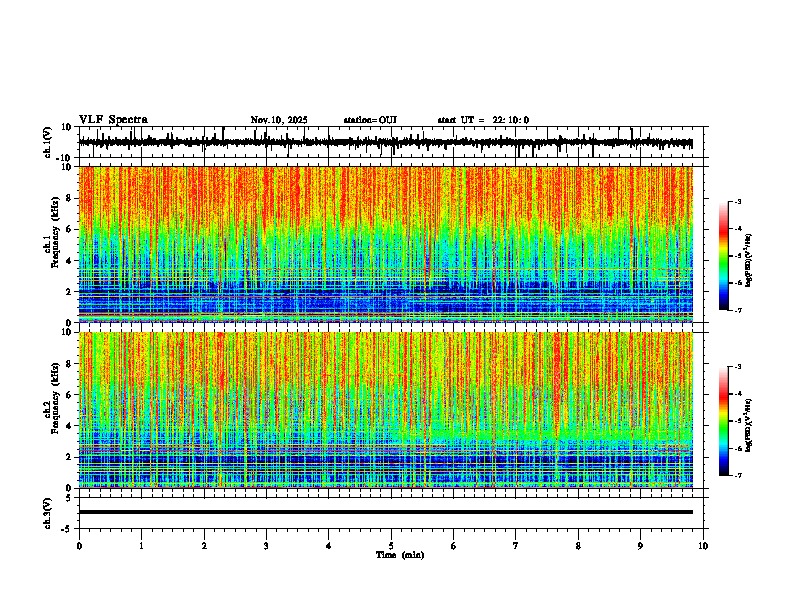Click time axis tick label "5"
The width and height of the screenshot is (792, 612).
(391, 546)
